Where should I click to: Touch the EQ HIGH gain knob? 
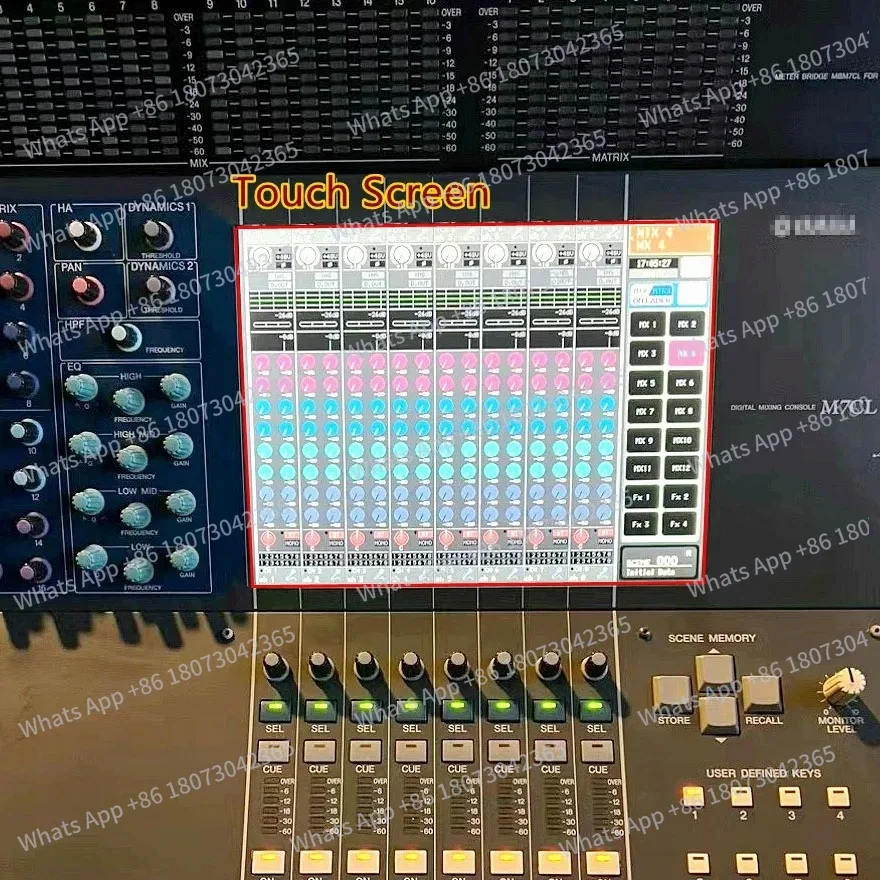click(176, 387)
